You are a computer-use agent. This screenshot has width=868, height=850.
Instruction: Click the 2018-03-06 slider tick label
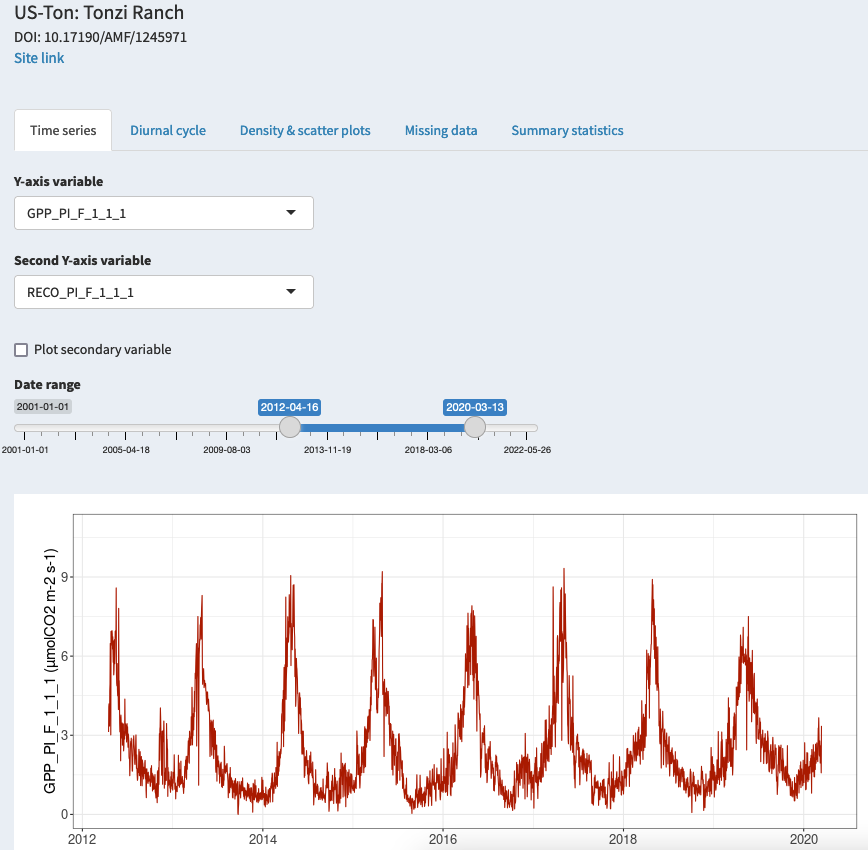pos(428,450)
